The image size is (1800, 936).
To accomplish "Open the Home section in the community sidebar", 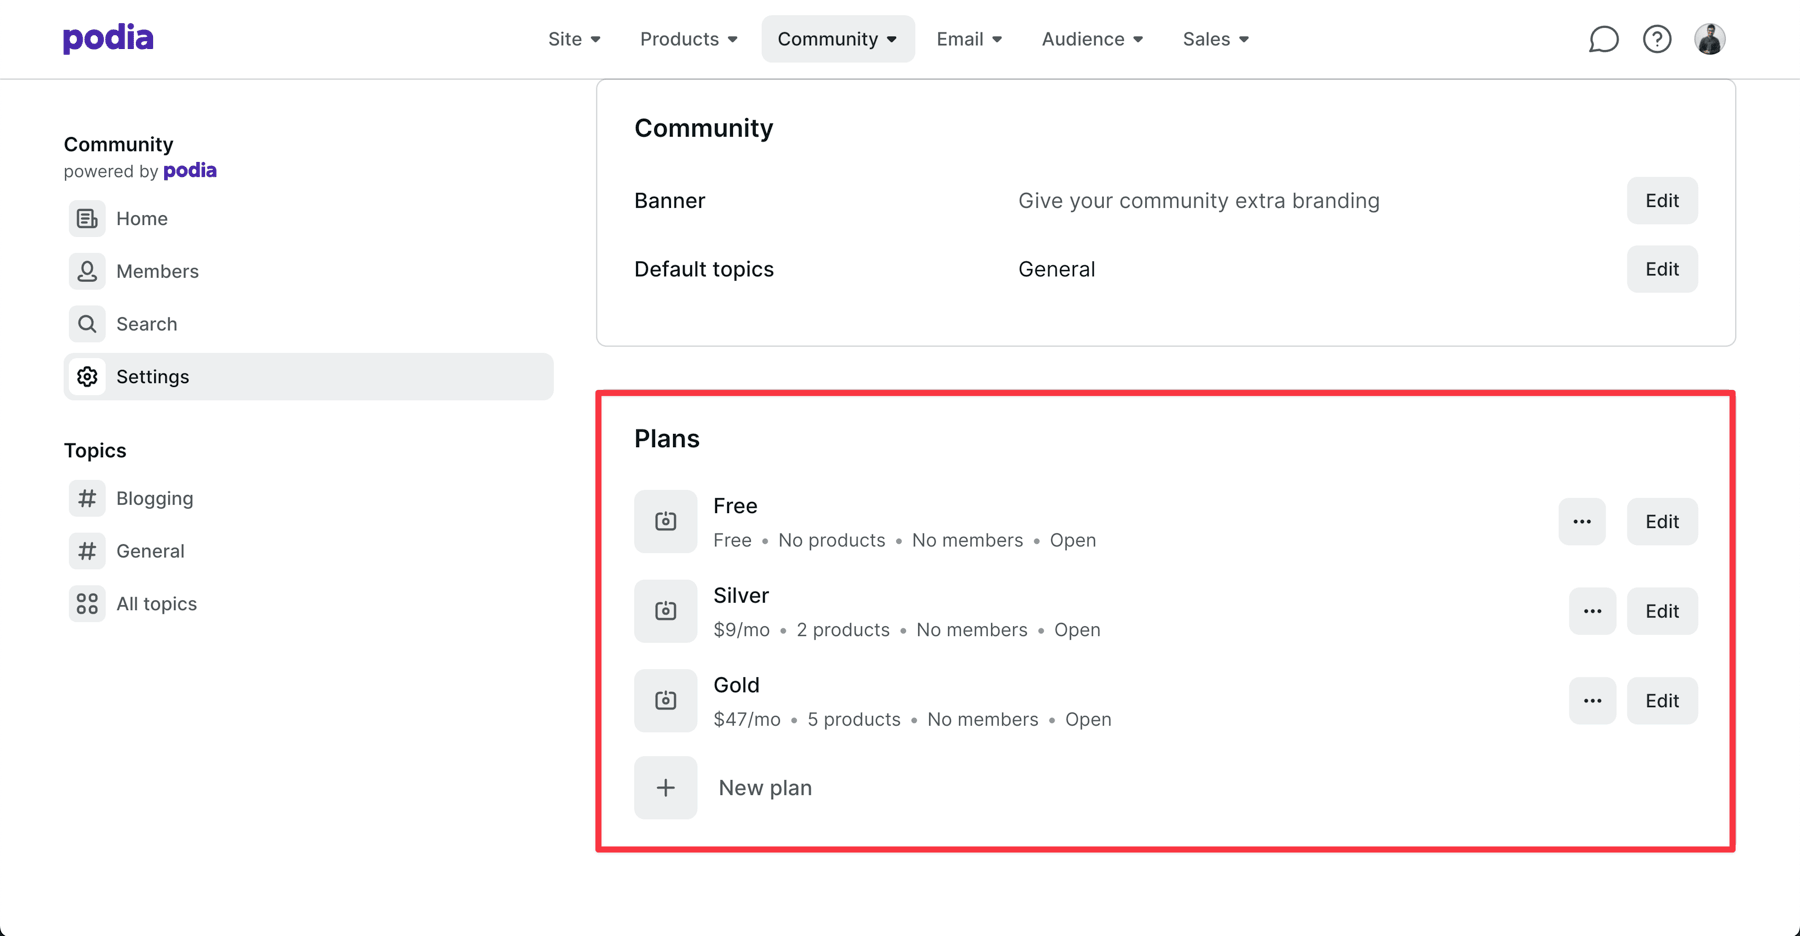I will [x=87, y=218].
